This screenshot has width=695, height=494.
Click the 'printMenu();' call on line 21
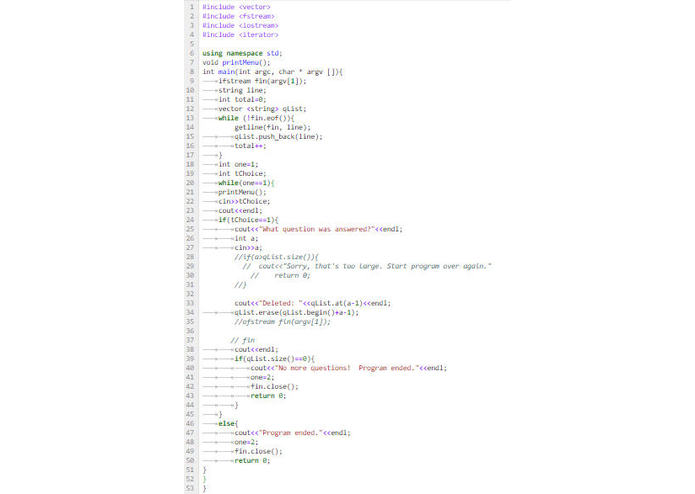point(242,192)
